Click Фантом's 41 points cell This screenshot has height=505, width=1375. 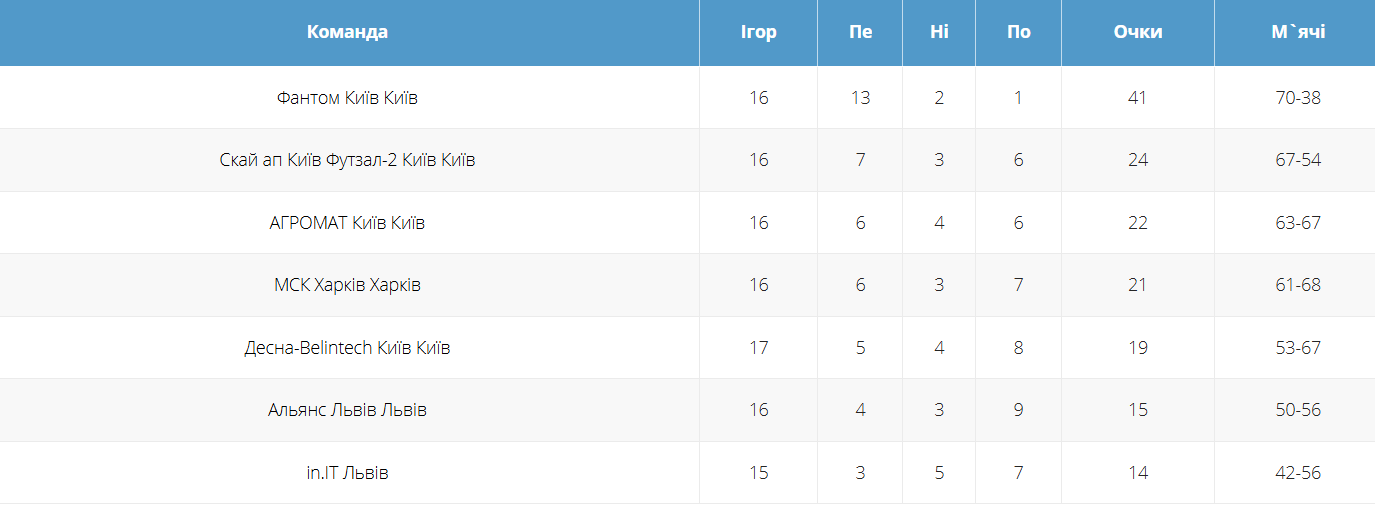[1138, 98]
